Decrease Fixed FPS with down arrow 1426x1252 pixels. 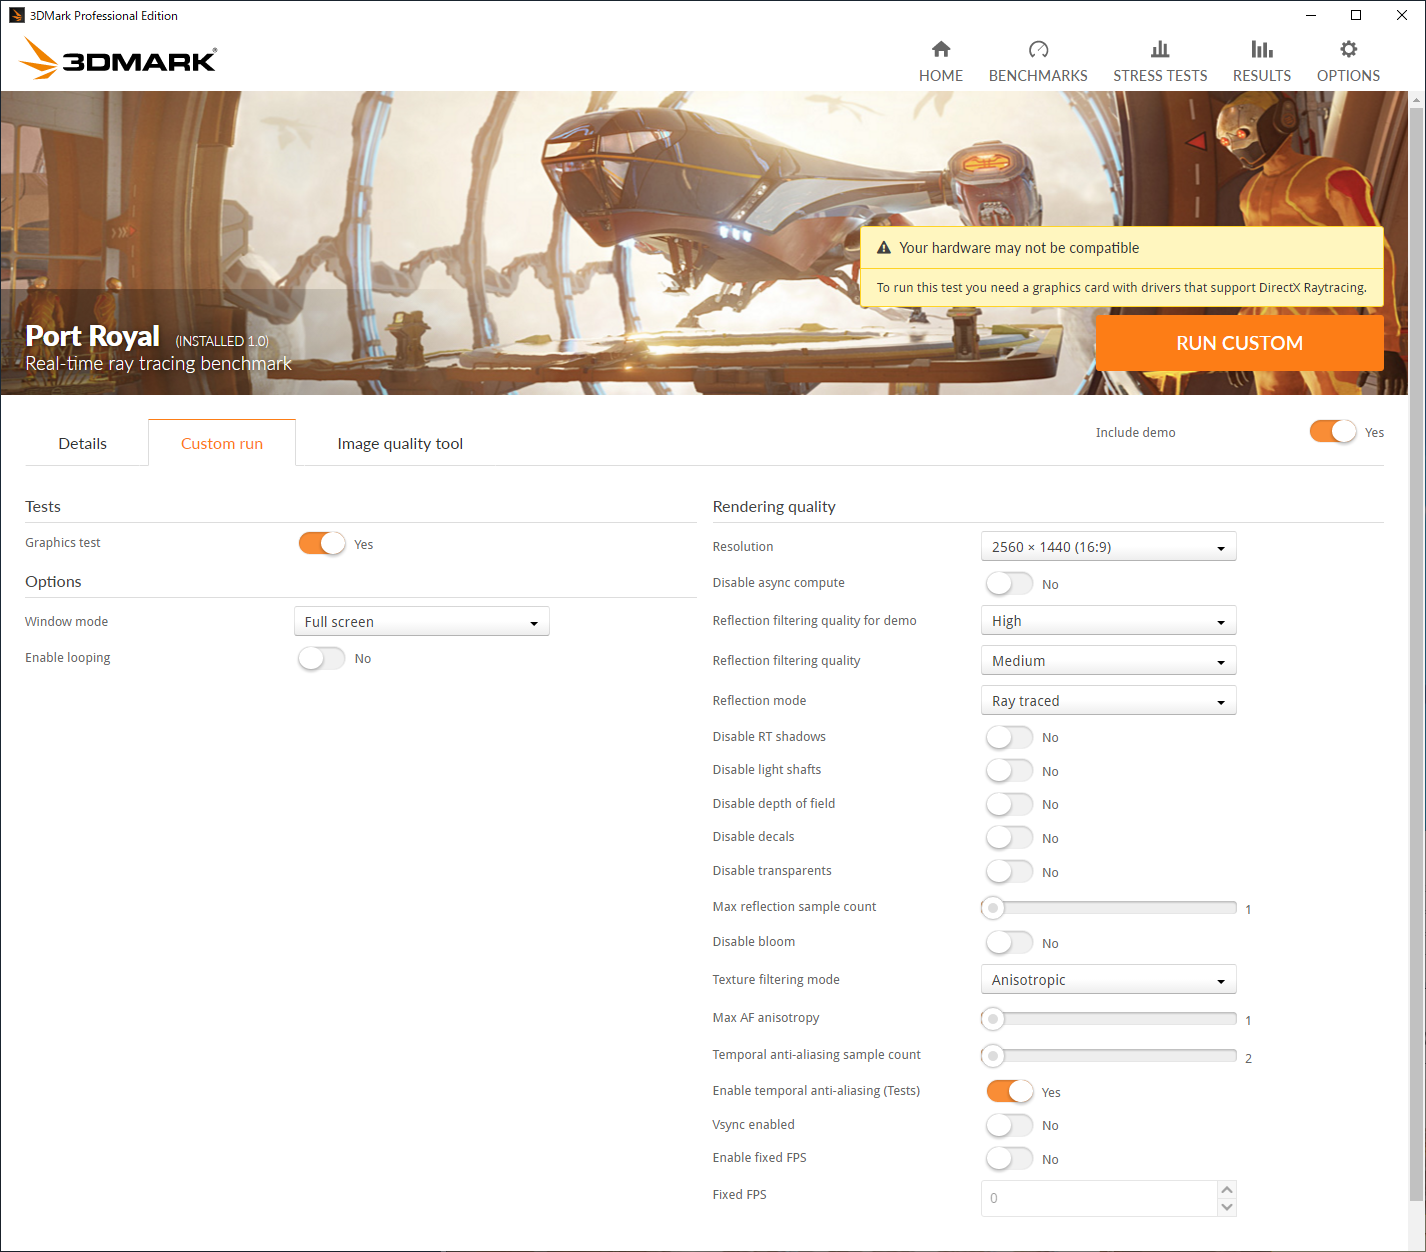coord(1227,1207)
